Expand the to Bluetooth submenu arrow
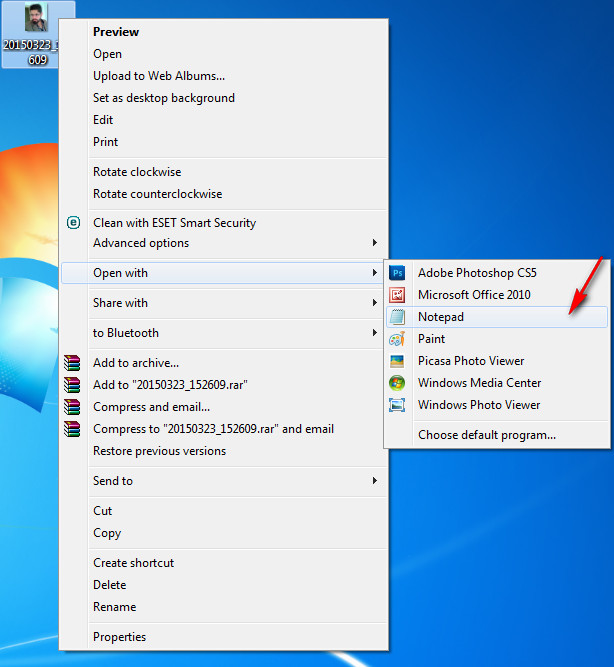This screenshot has width=614, height=667. click(374, 333)
